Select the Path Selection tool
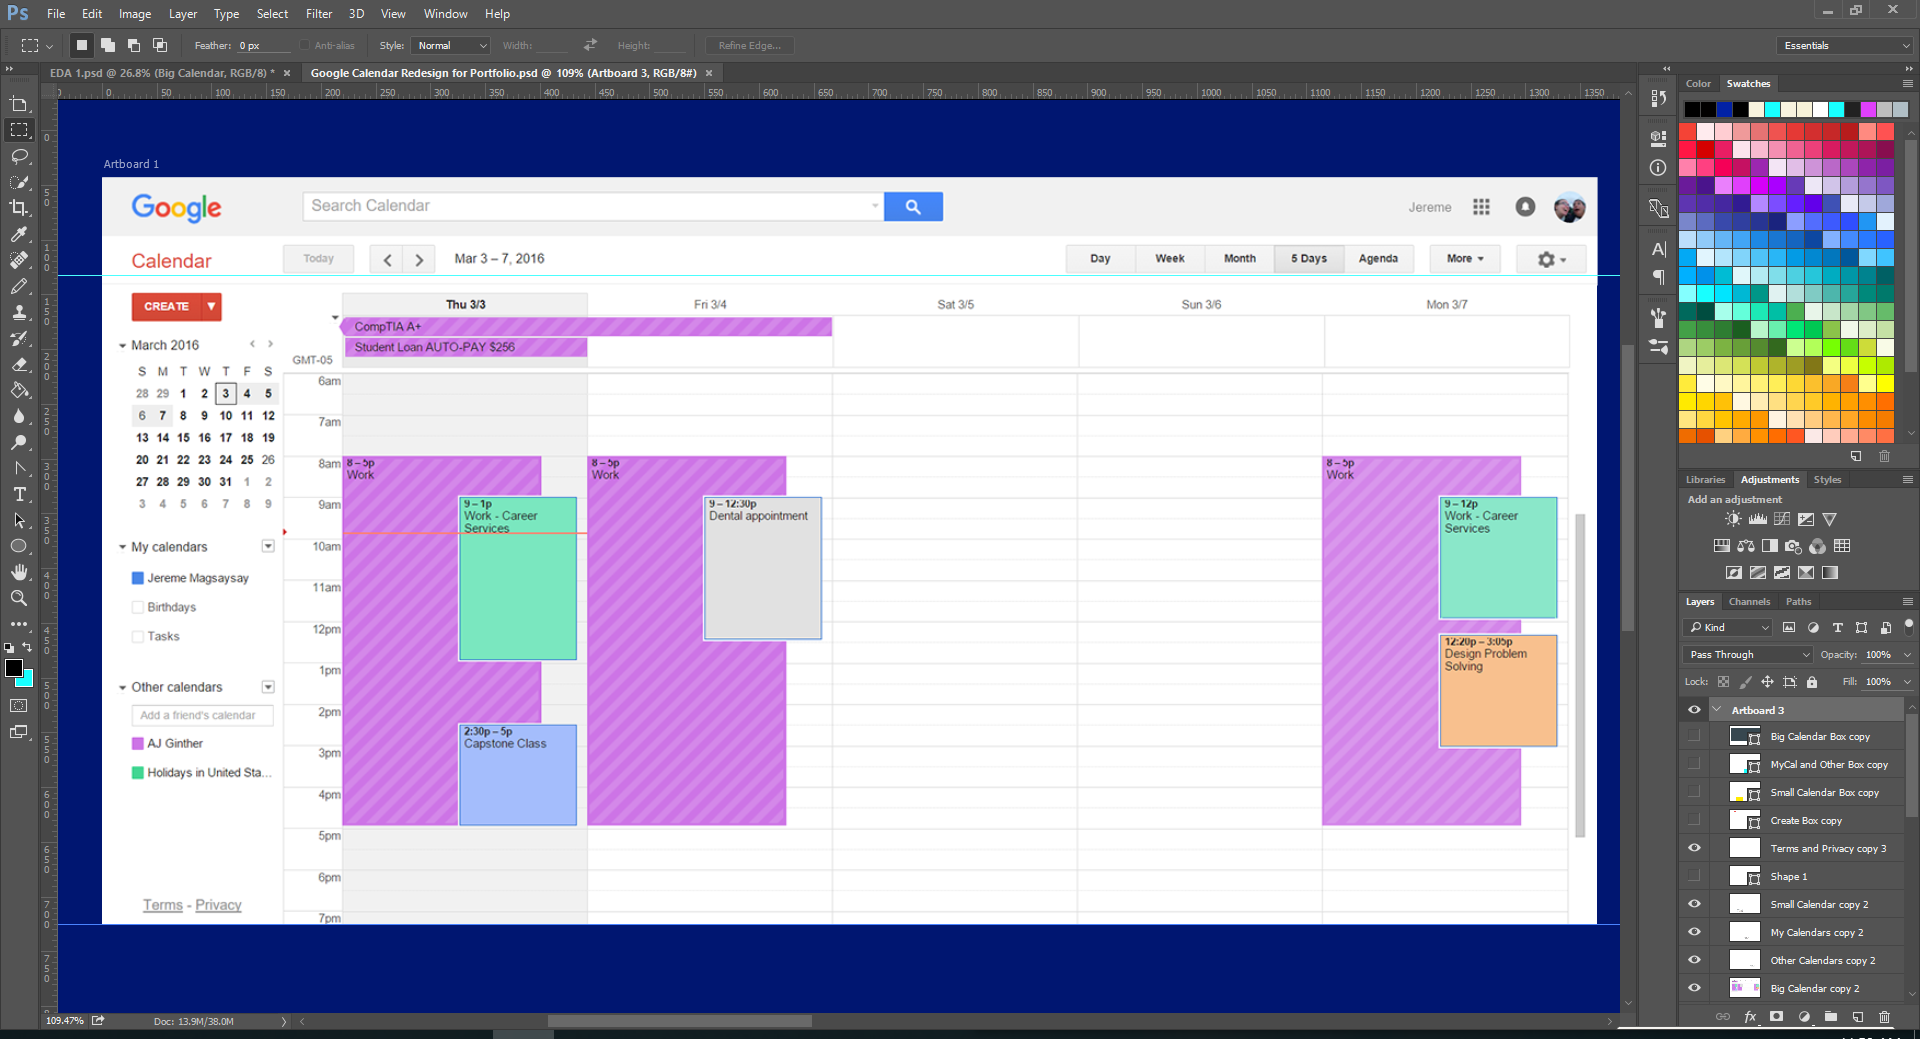1920x1039 pixels. tap(19, 520)
